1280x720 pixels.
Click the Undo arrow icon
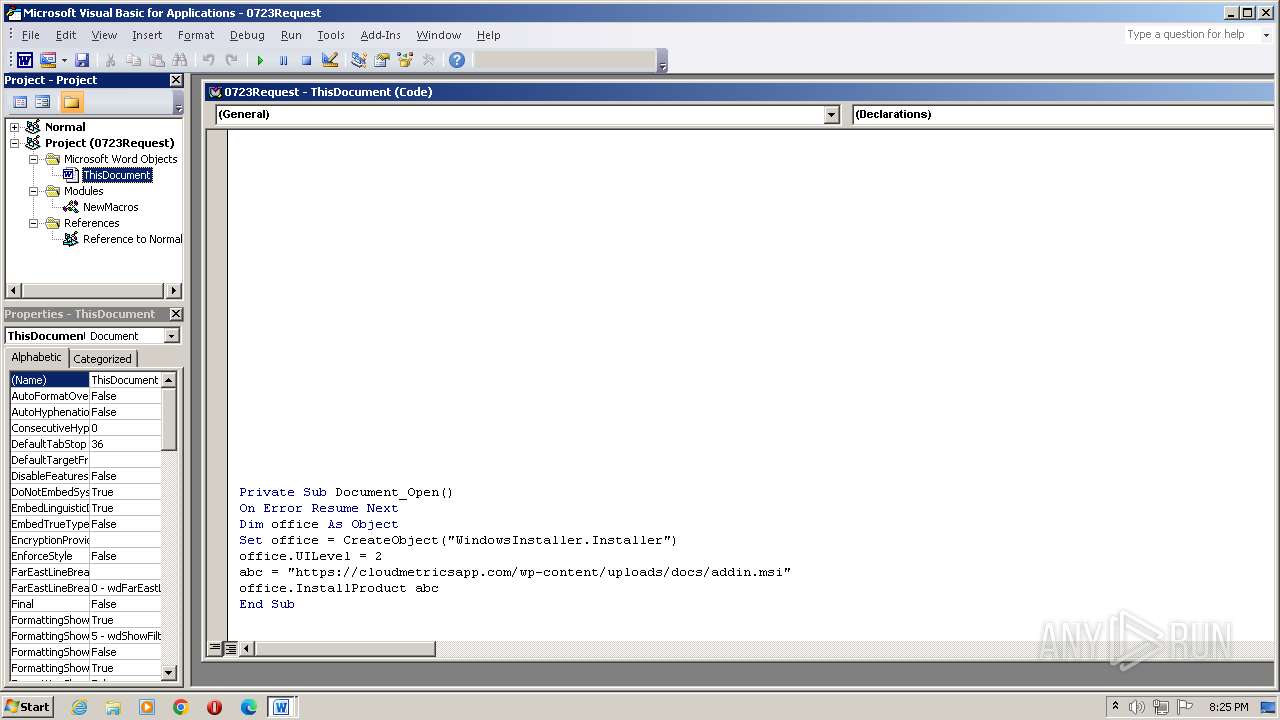click(x=208, y=60)
